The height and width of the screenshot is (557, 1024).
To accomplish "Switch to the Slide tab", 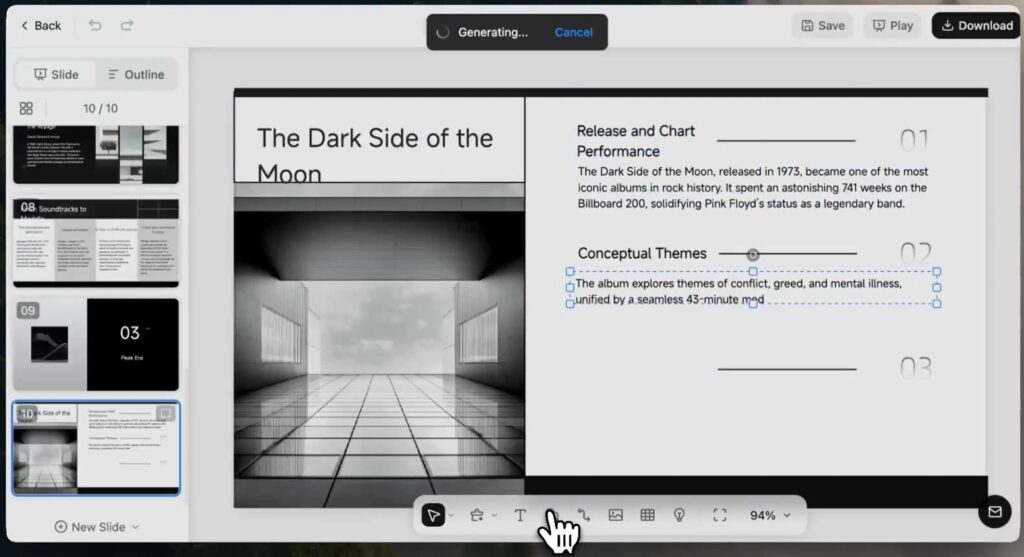I will [x=56, y=74].
